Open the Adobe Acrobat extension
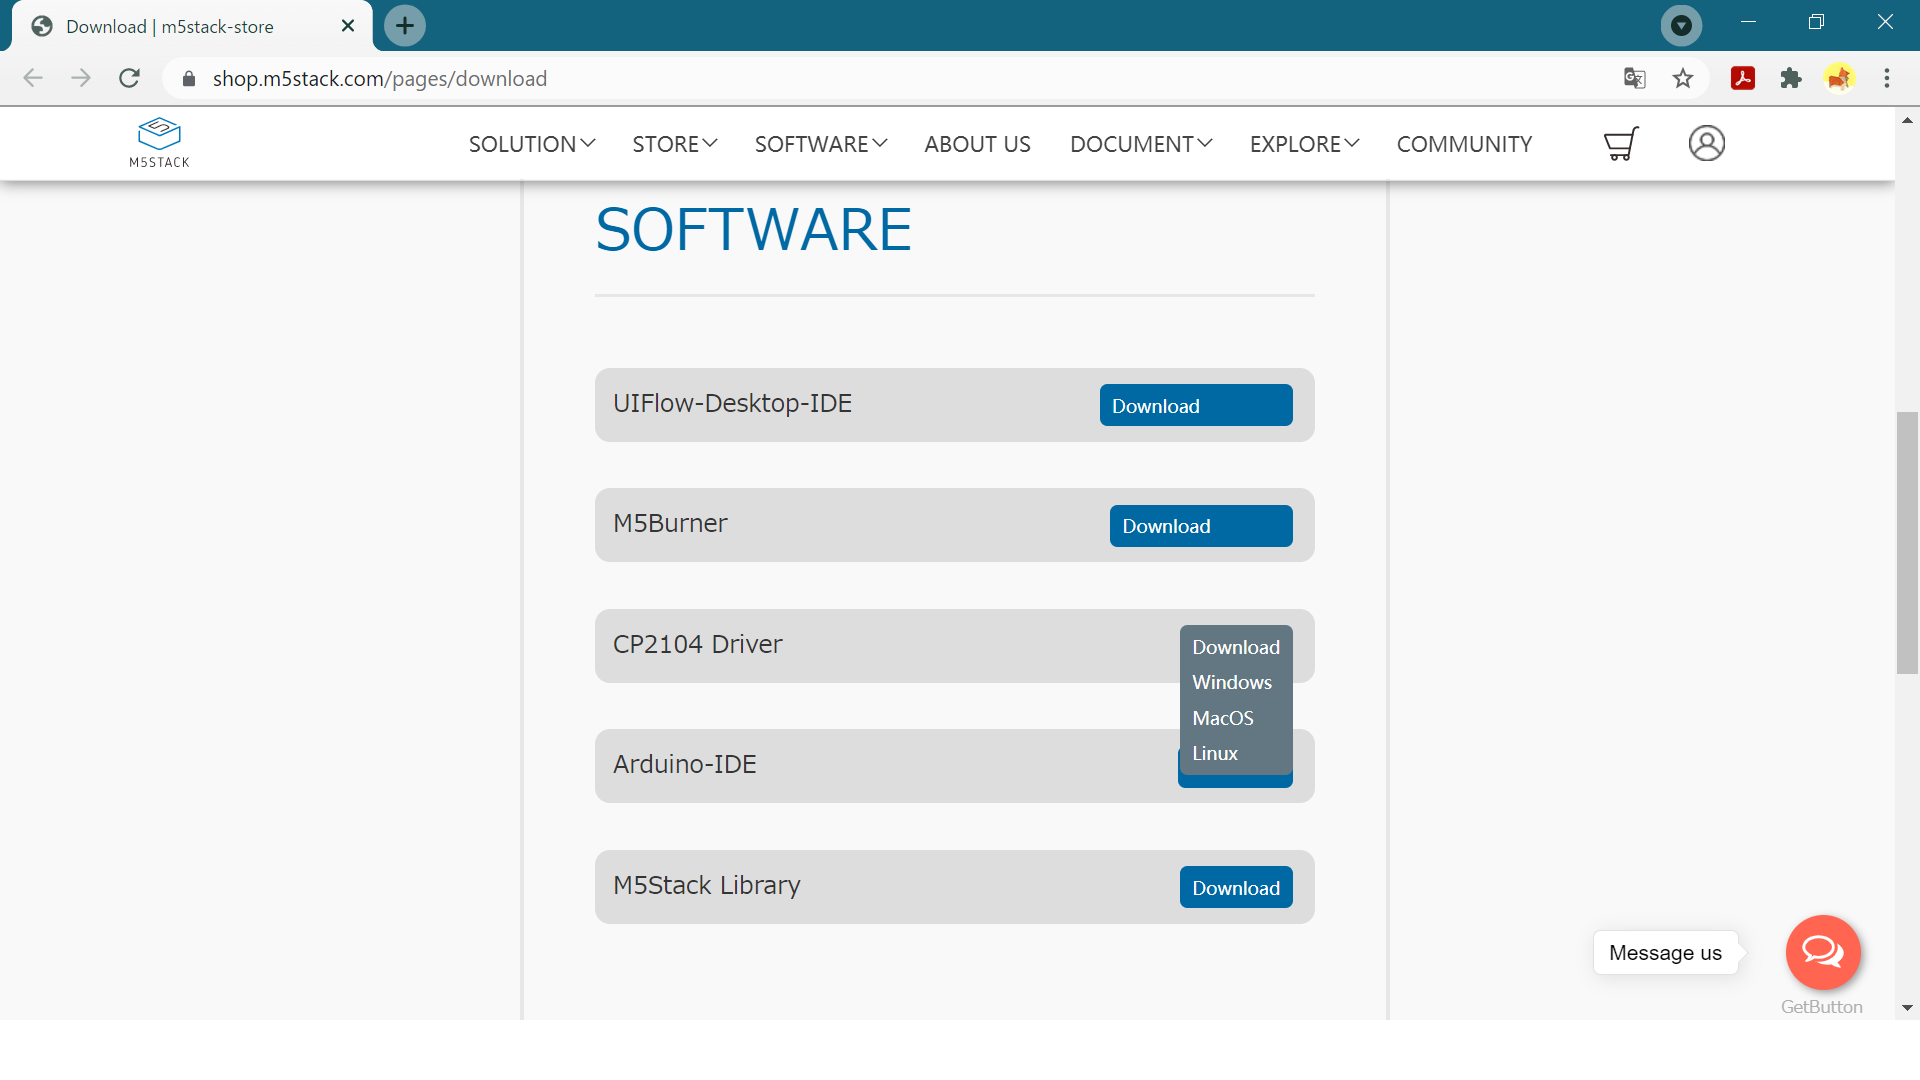The height and width of the screenshot is (1080, 1920). click(1742, 78)
